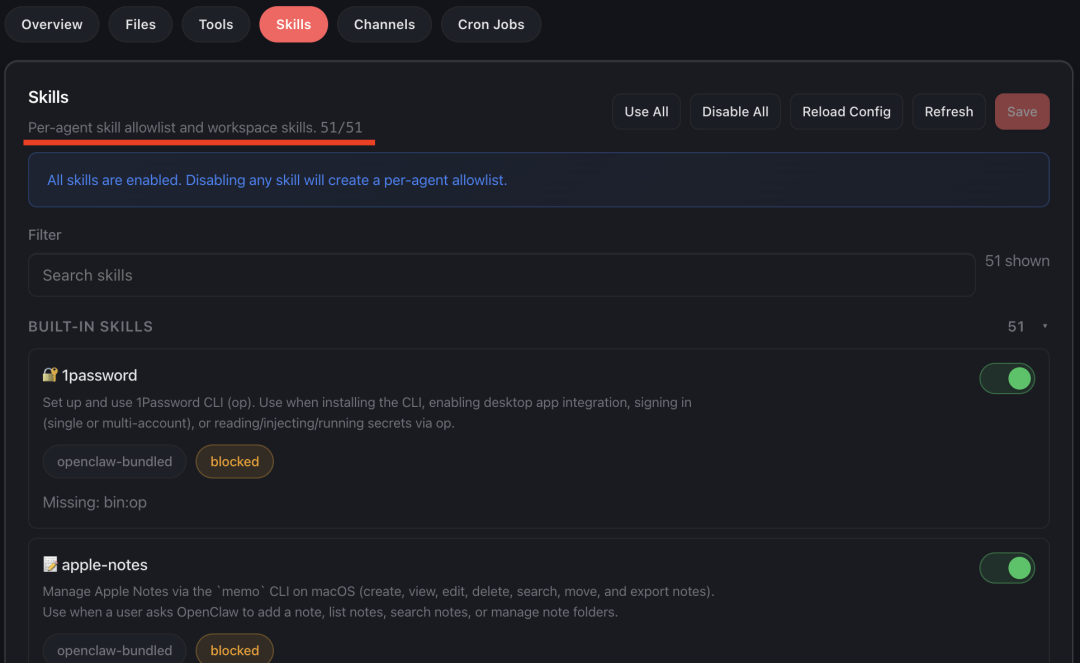Click the BUILT-IN SKILLS section header
This screenshot has width=1080, height=663.
pos(91,327)
